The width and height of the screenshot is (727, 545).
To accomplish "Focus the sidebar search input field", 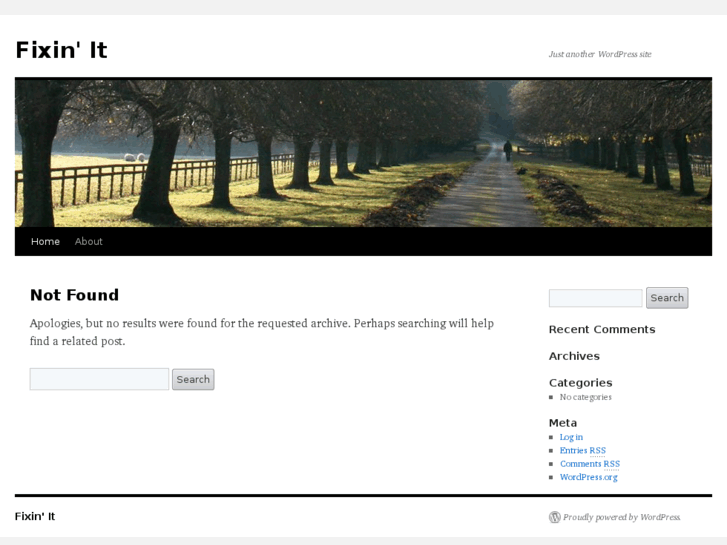I will [595, 298].
